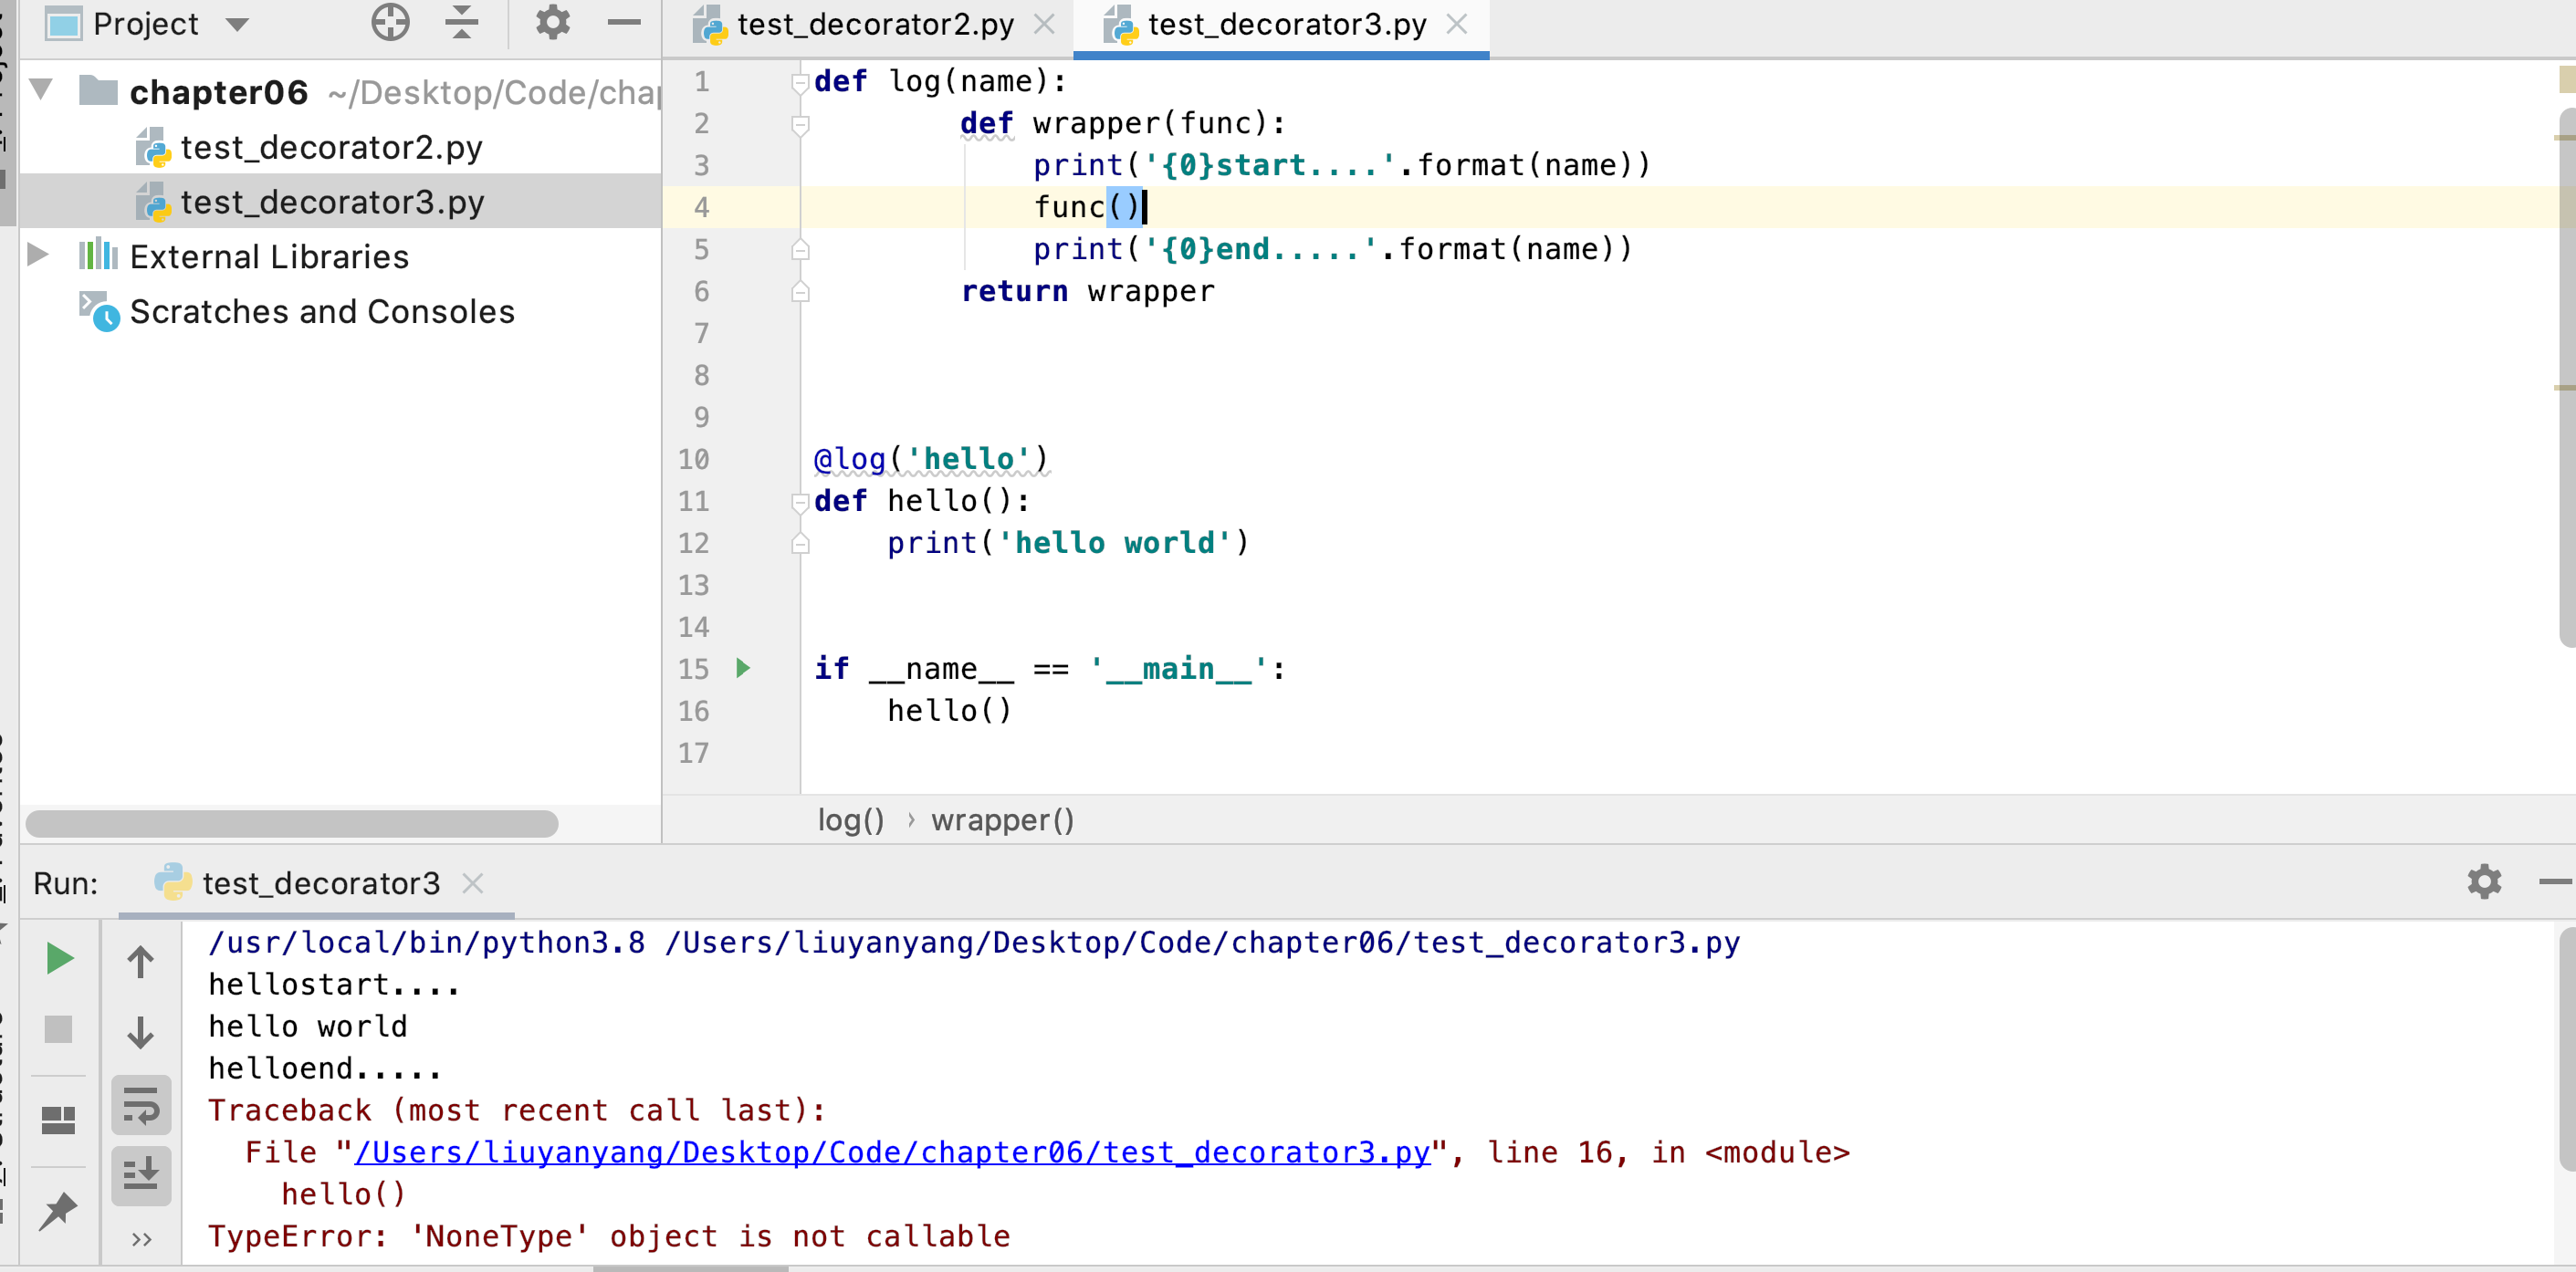The image size is (2576, 1272).
Task: Fold the hello function at line 11
Action: (800, 502)
